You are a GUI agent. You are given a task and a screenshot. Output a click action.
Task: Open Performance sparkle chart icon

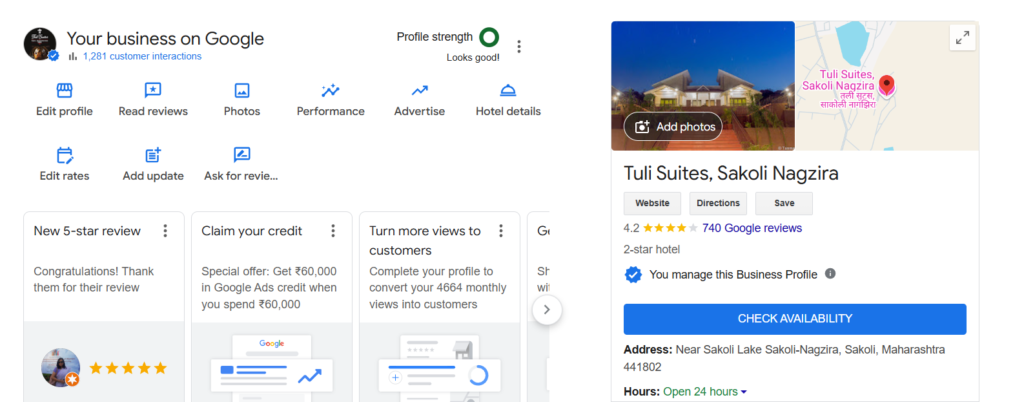330,90
